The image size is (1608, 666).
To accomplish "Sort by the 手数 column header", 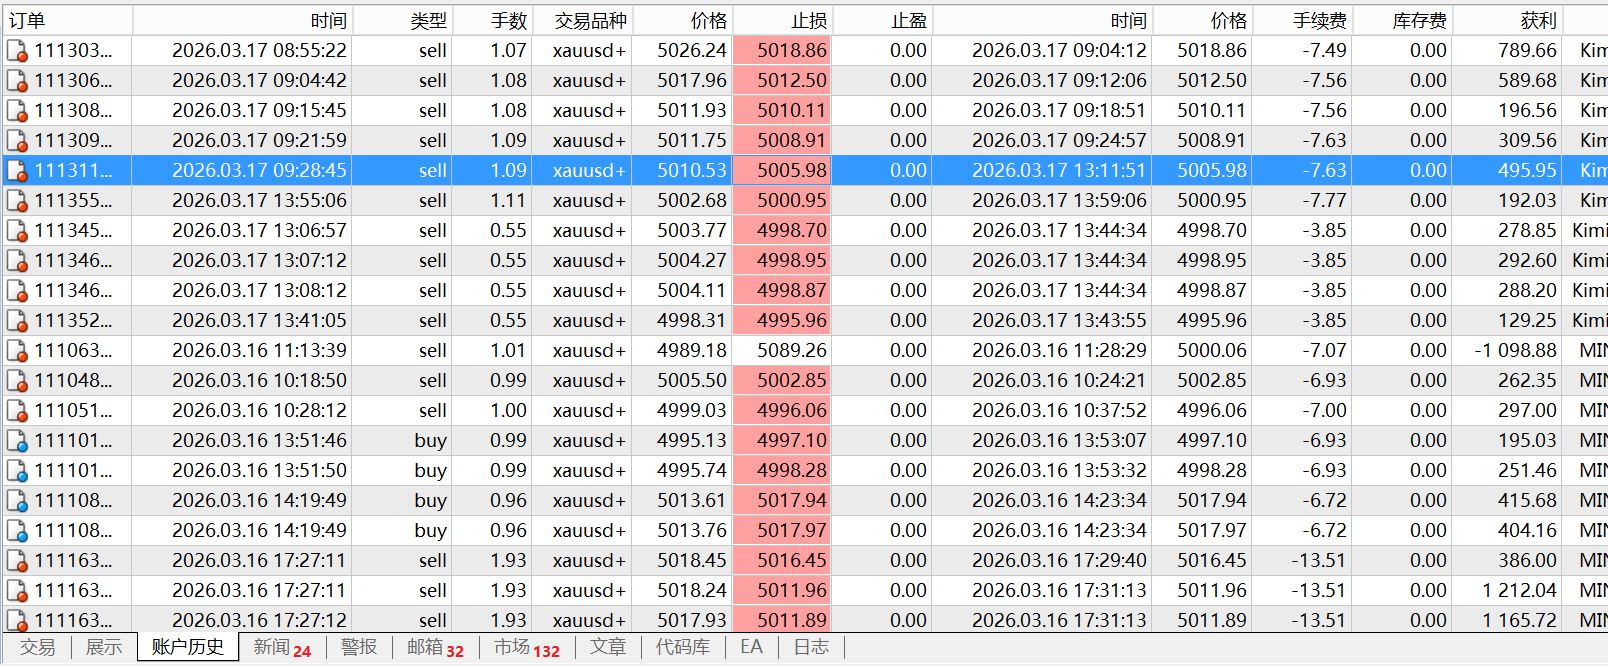I will (x=492, y=20).
